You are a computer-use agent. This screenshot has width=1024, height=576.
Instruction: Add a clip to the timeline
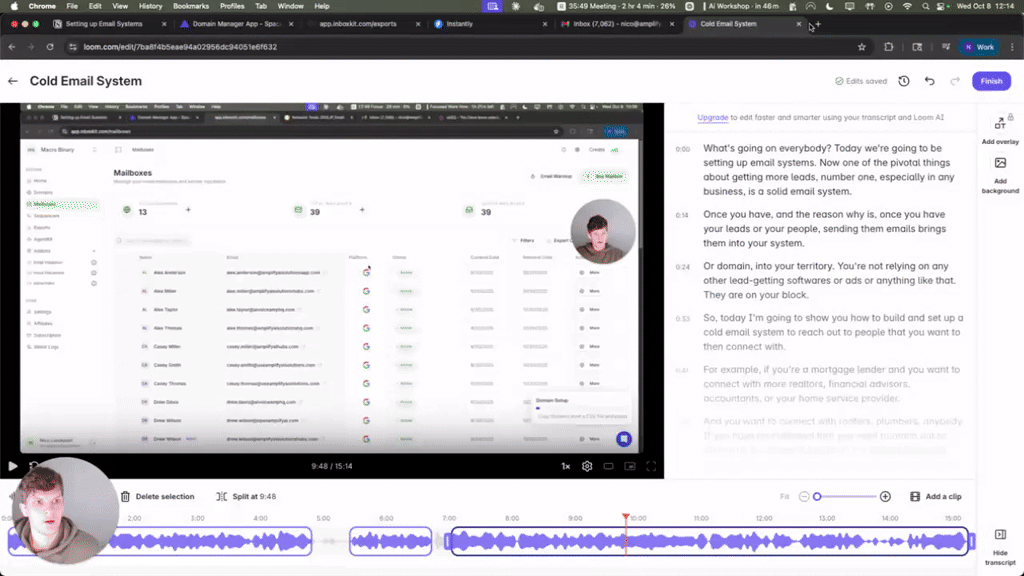936,496
